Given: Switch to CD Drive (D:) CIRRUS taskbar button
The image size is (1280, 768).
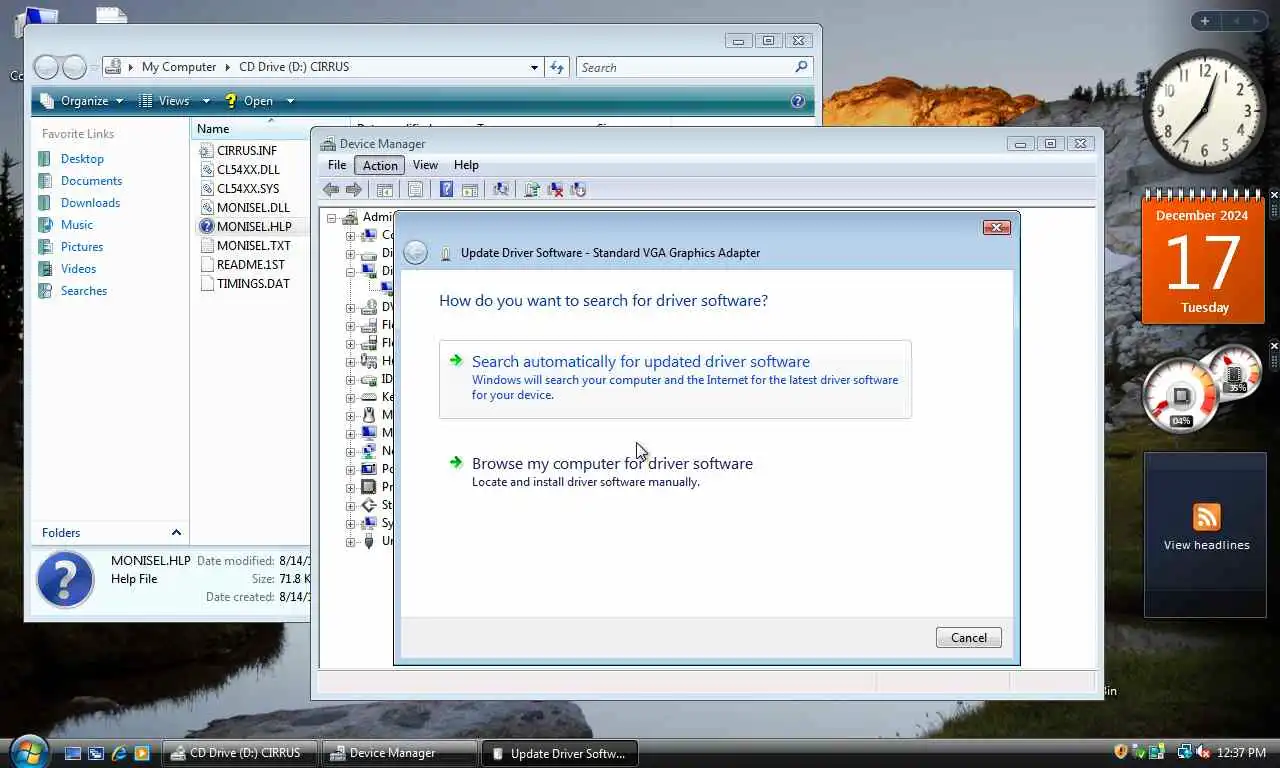Looking at the screenshot, I should [240, 753].
